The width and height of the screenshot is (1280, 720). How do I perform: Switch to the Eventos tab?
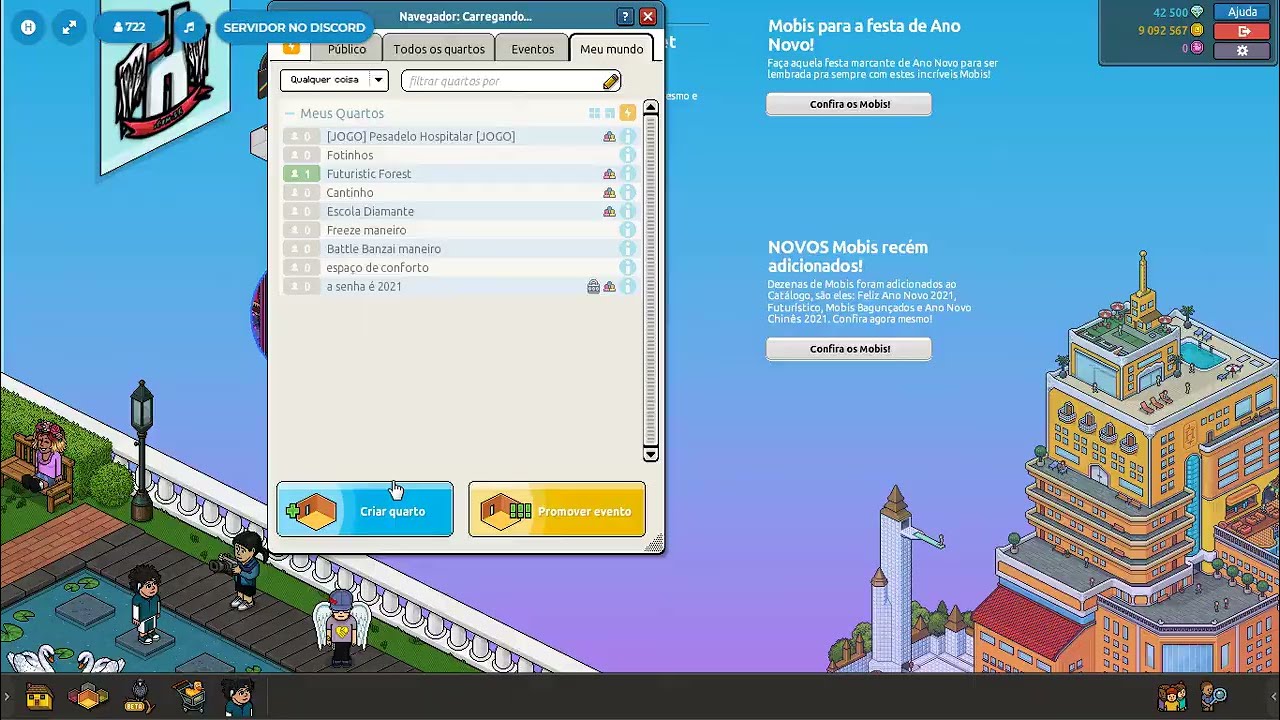tap(532, 49)
